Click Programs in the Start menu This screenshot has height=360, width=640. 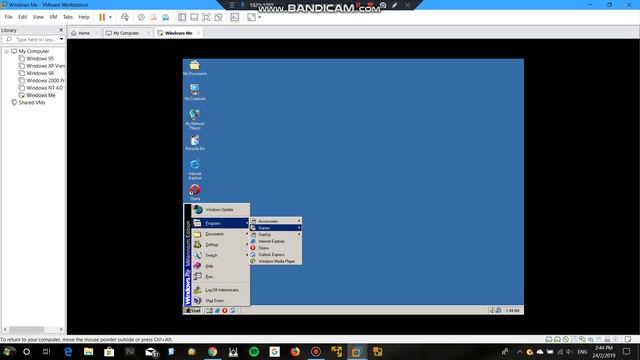pyautogui.click(x=220, y=223)
